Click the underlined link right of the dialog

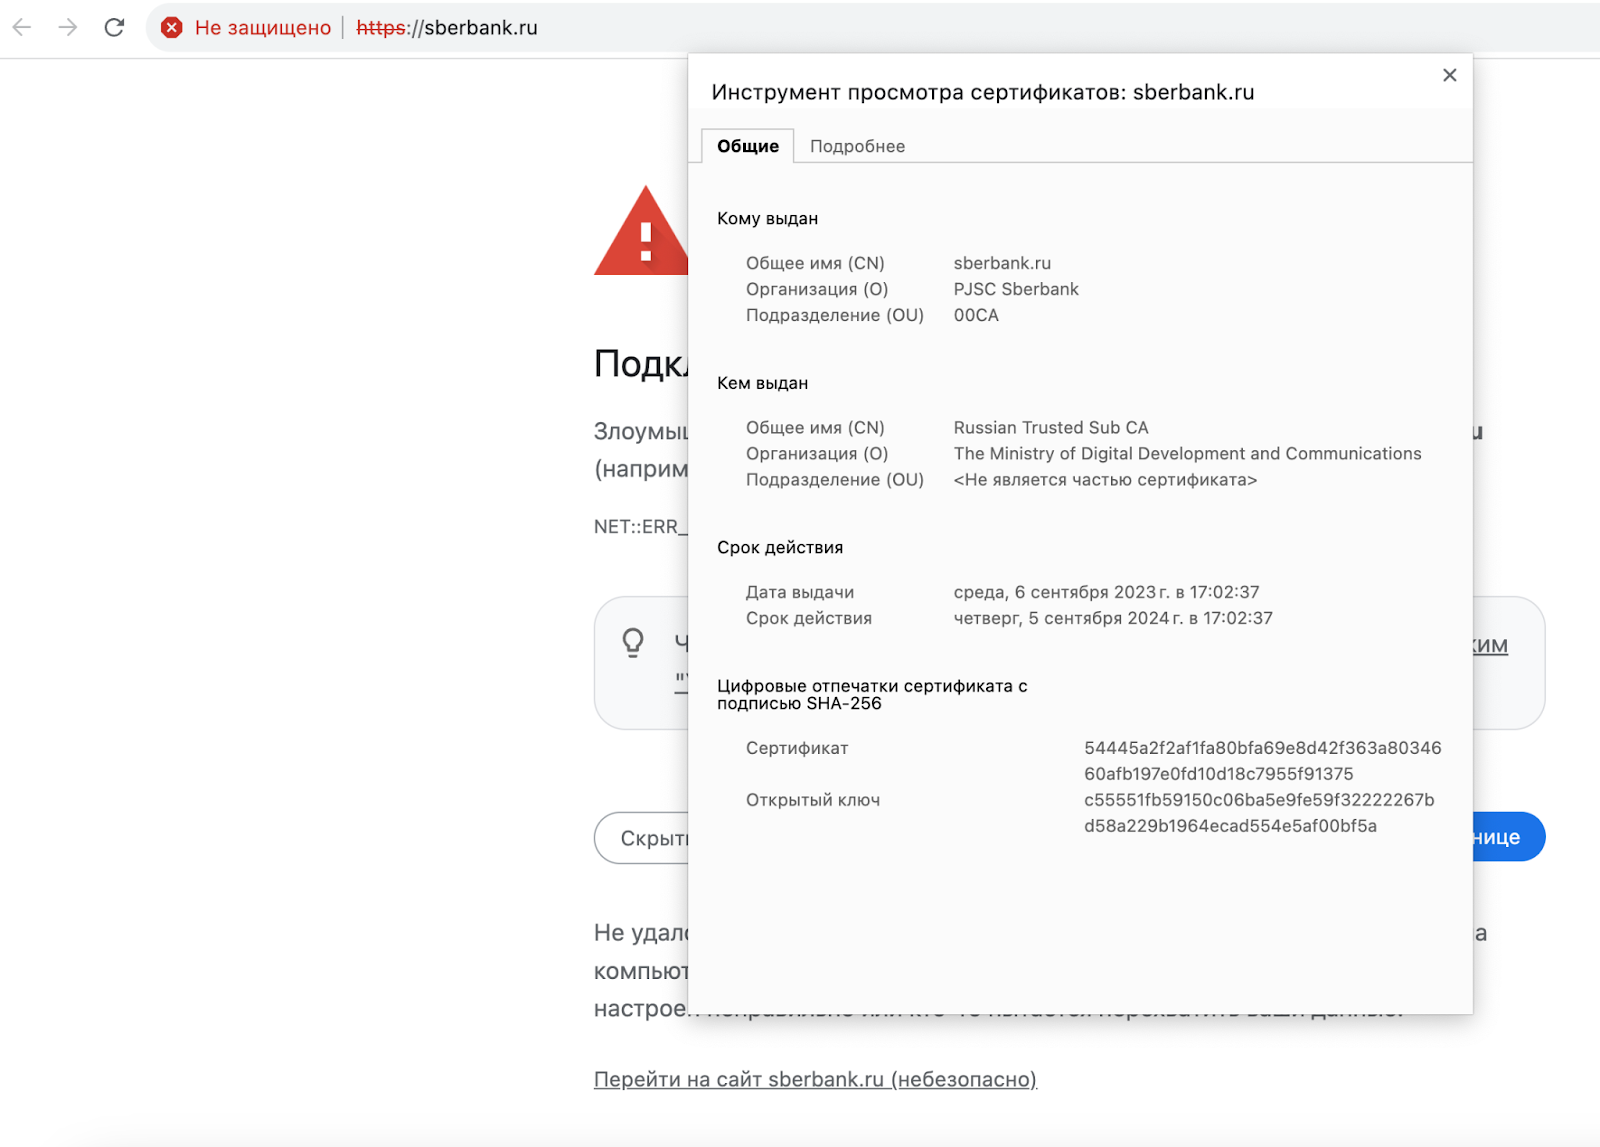(1490, 646)
